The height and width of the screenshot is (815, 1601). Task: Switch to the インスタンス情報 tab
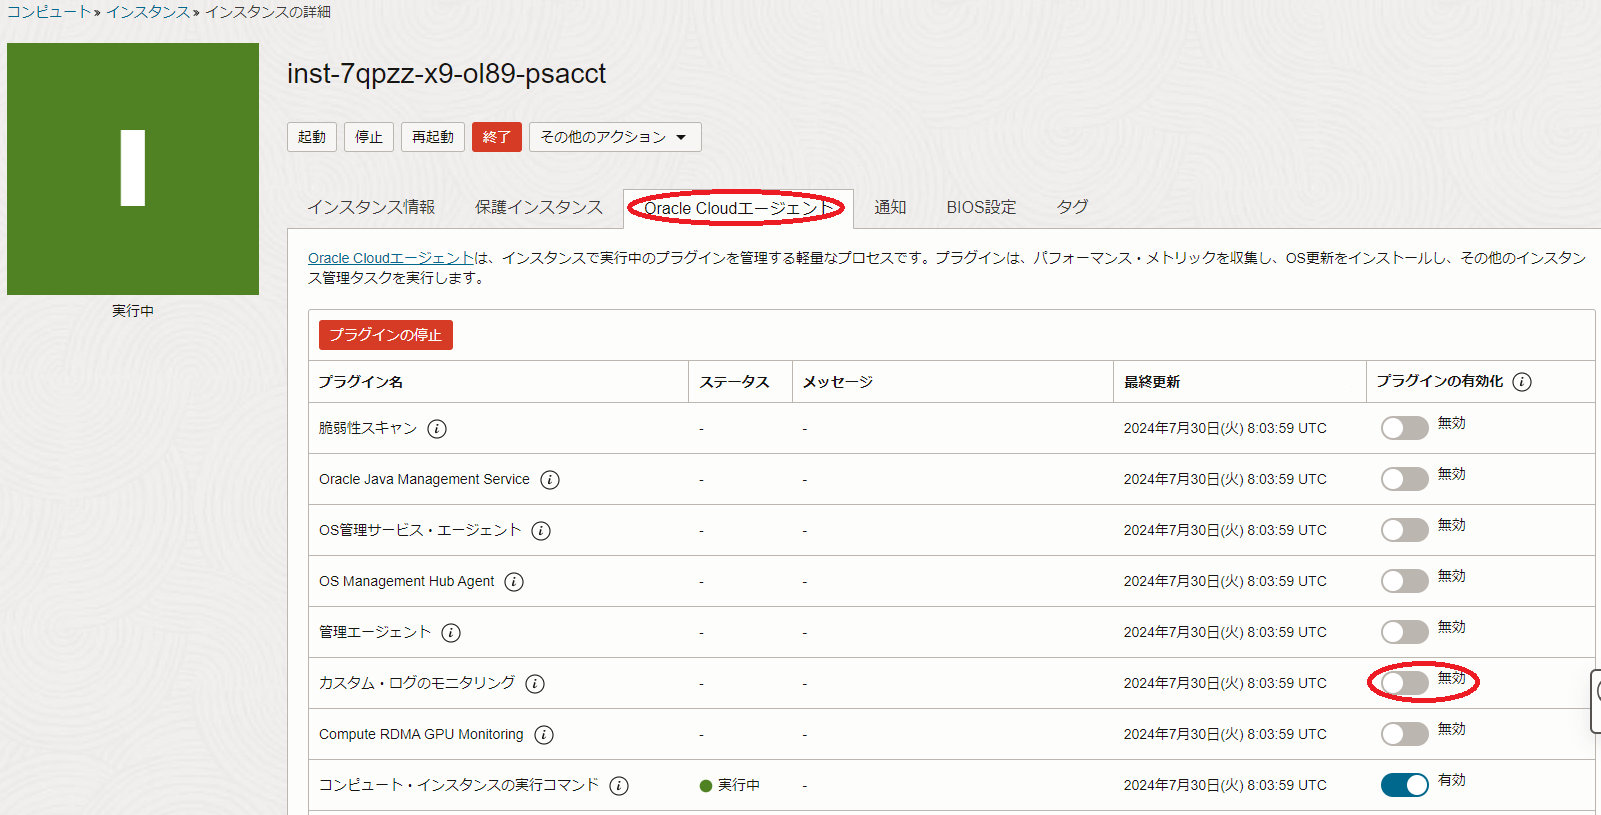pos(371,207)
